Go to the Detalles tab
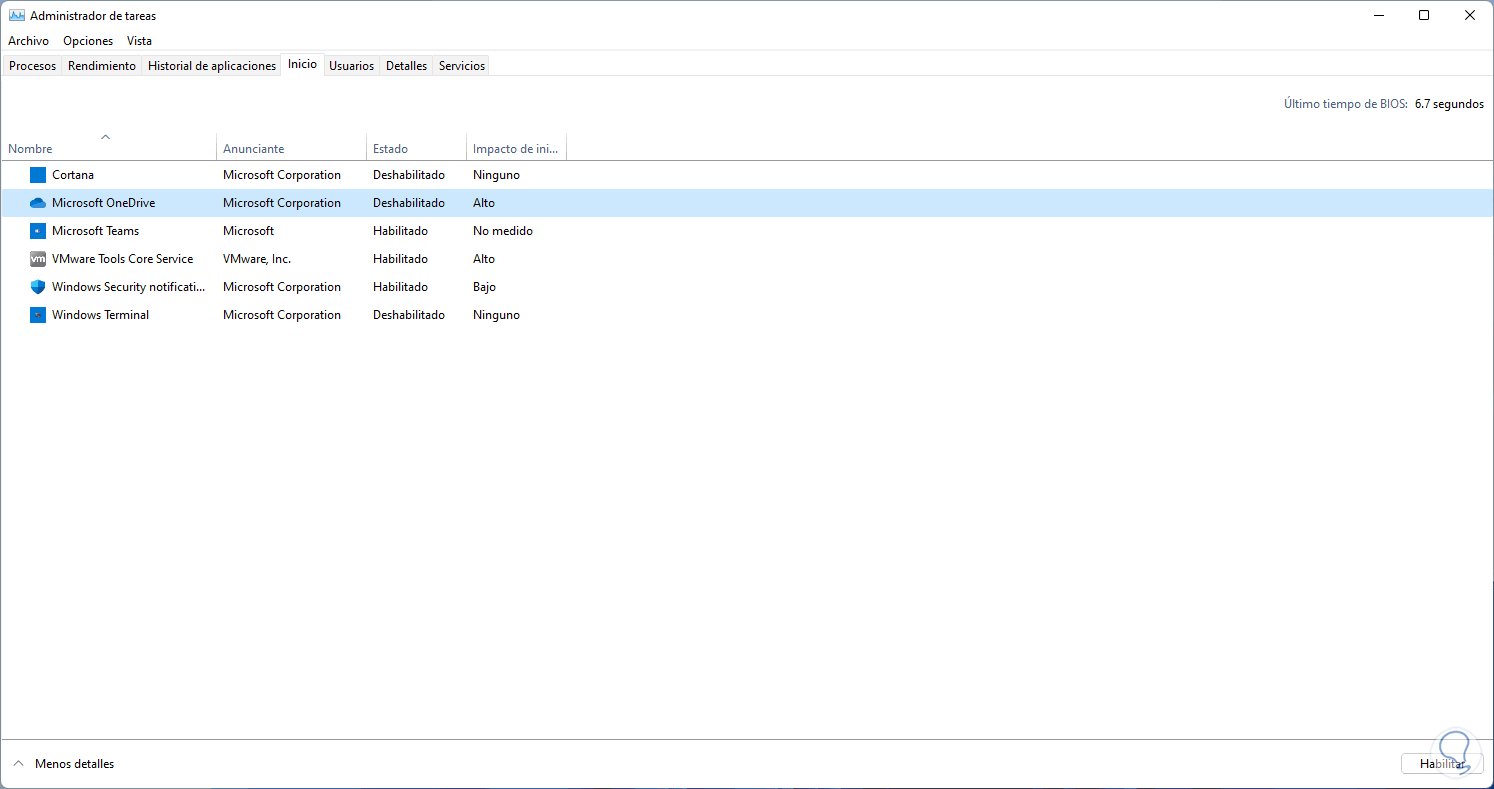Screen dimensions: 1494x789 (x=407, y=66)
